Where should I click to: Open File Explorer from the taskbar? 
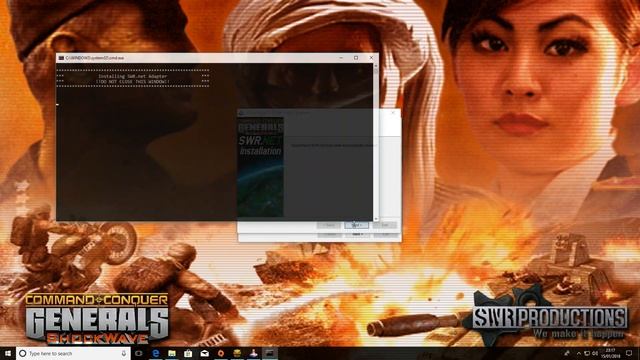point(172,353)
